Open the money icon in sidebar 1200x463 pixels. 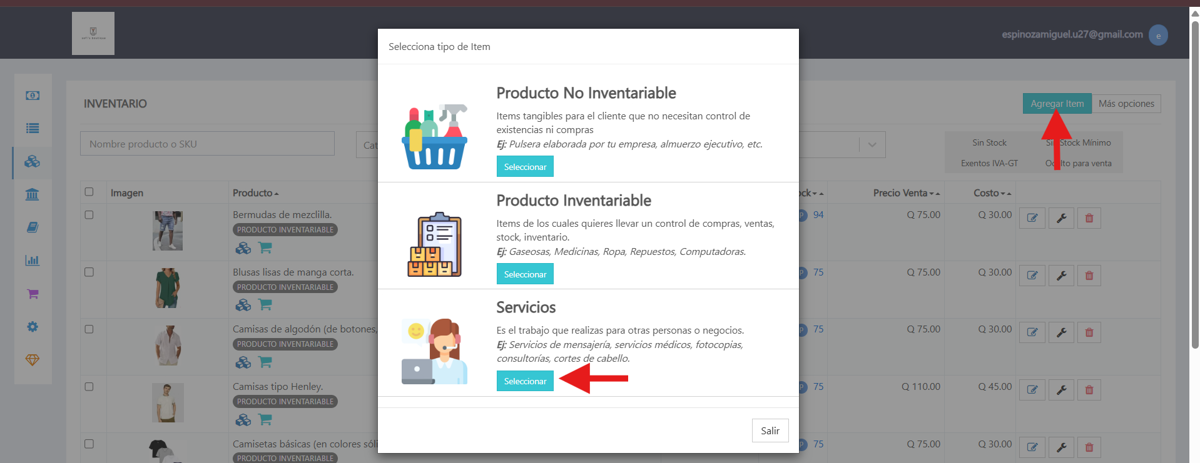[33, 95]
